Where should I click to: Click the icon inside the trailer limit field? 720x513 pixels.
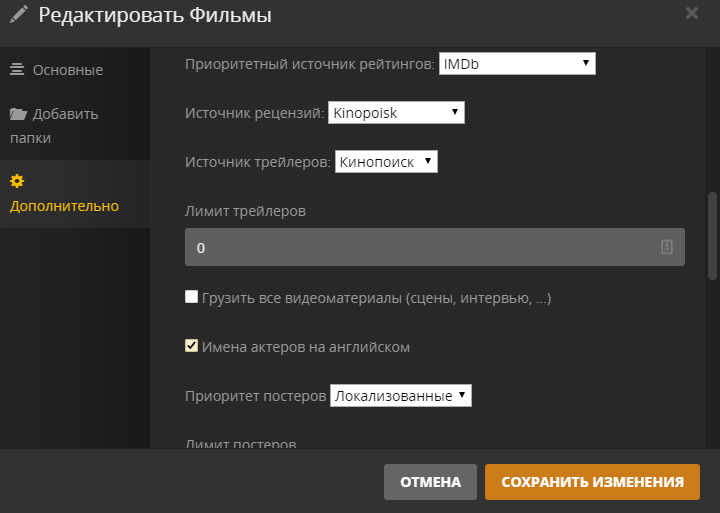(667, 247)
